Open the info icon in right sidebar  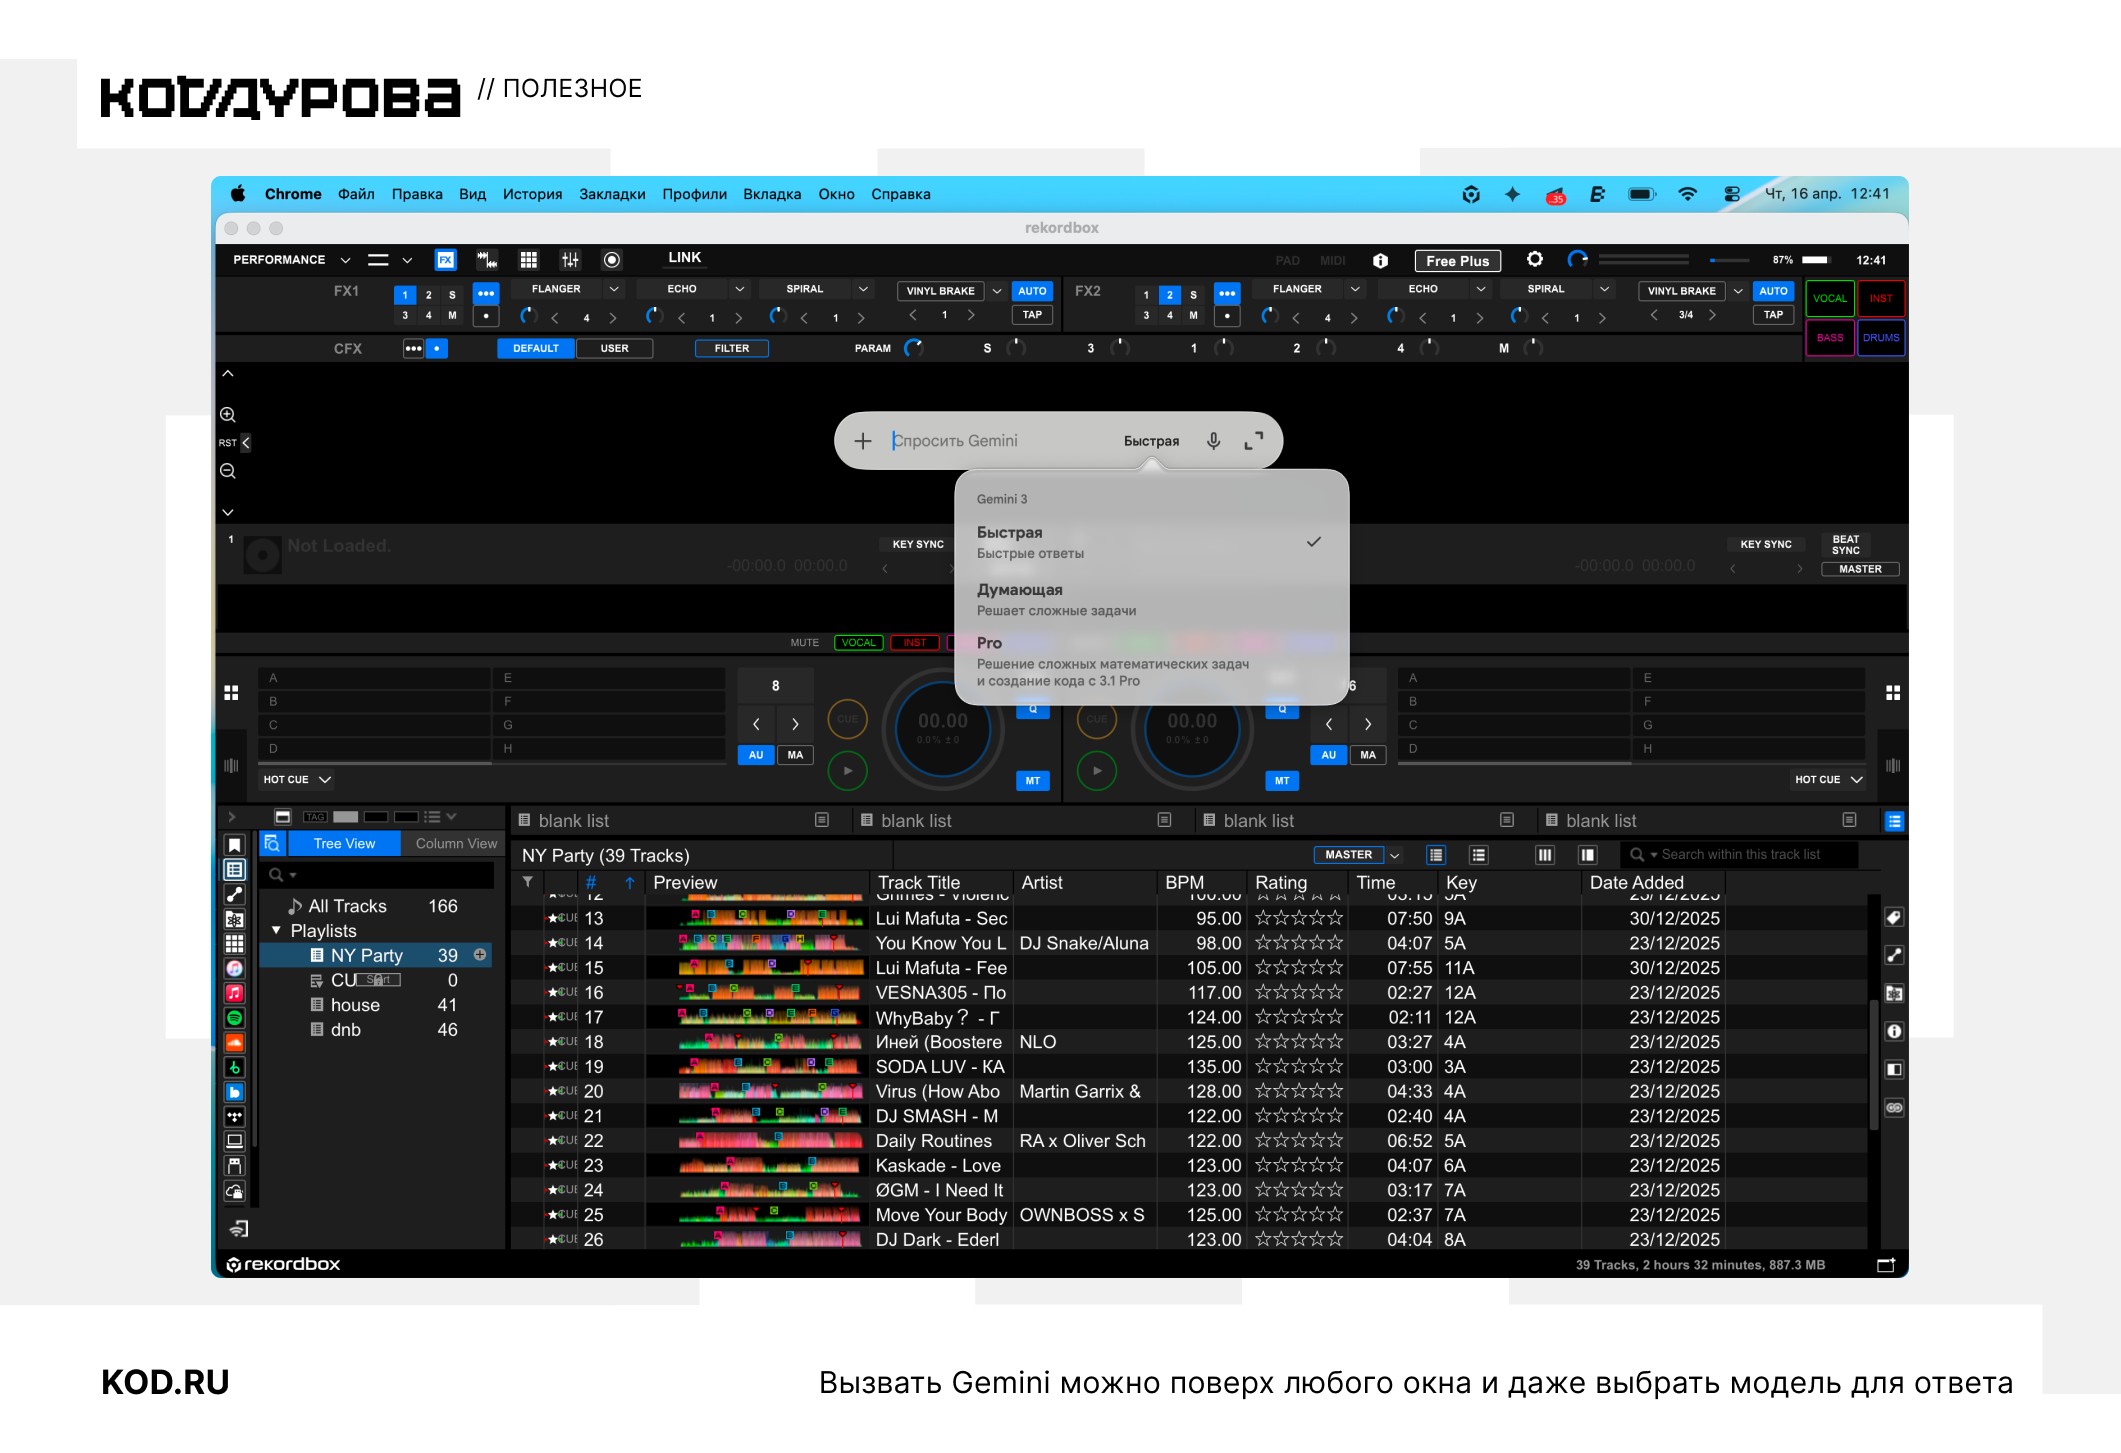pos(1894,1031)
